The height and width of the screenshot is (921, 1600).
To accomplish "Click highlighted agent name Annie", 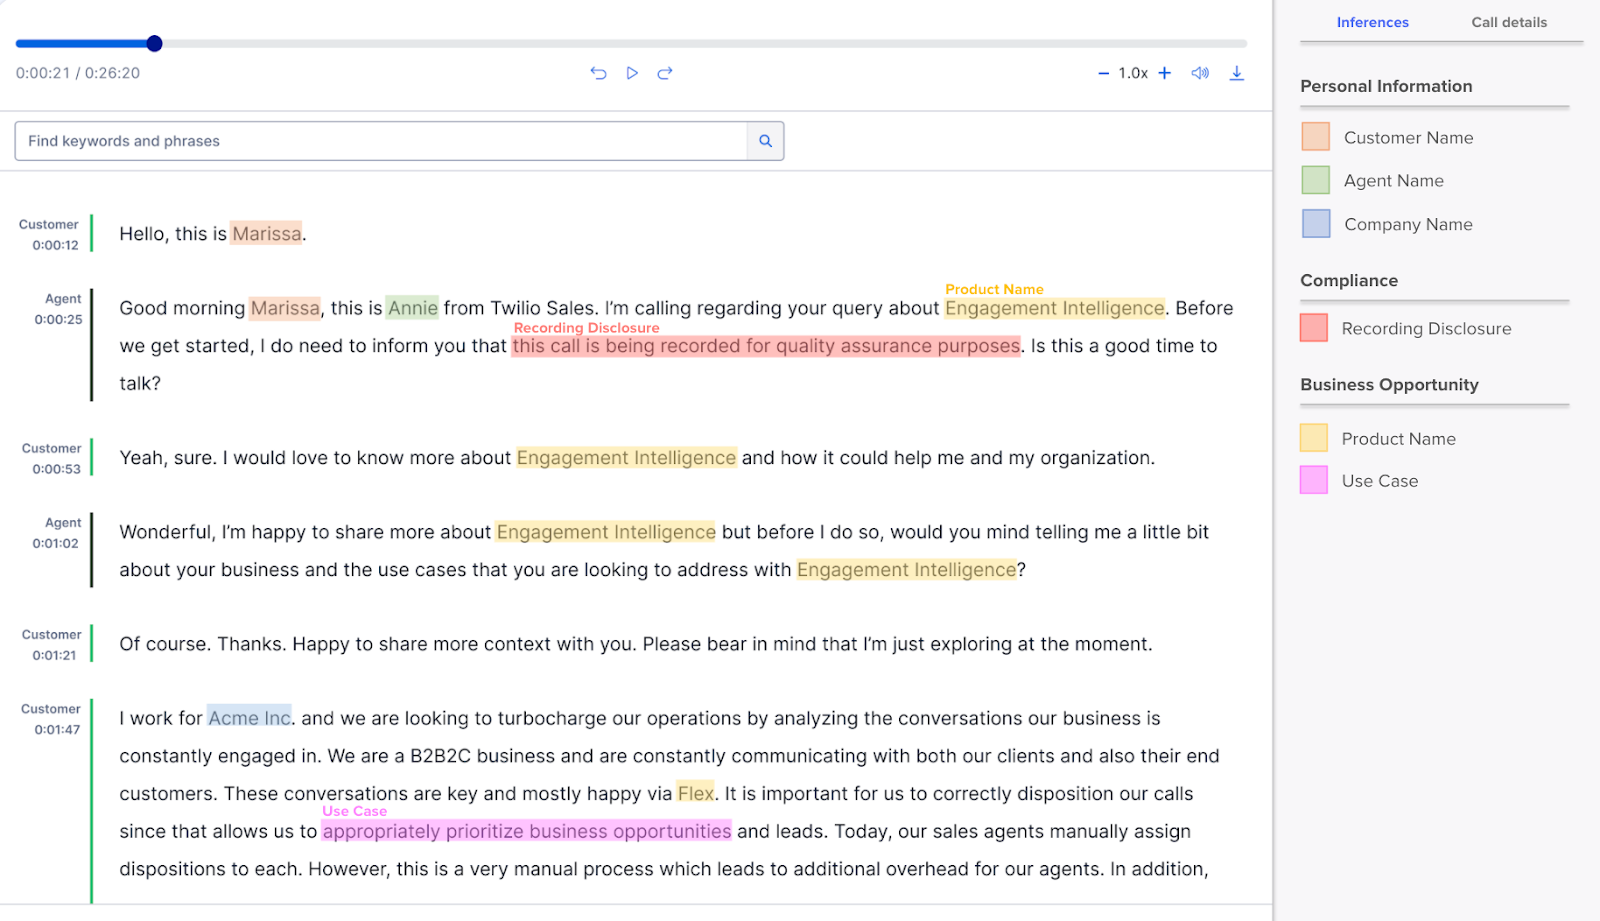I will click(x=412, y=308).
